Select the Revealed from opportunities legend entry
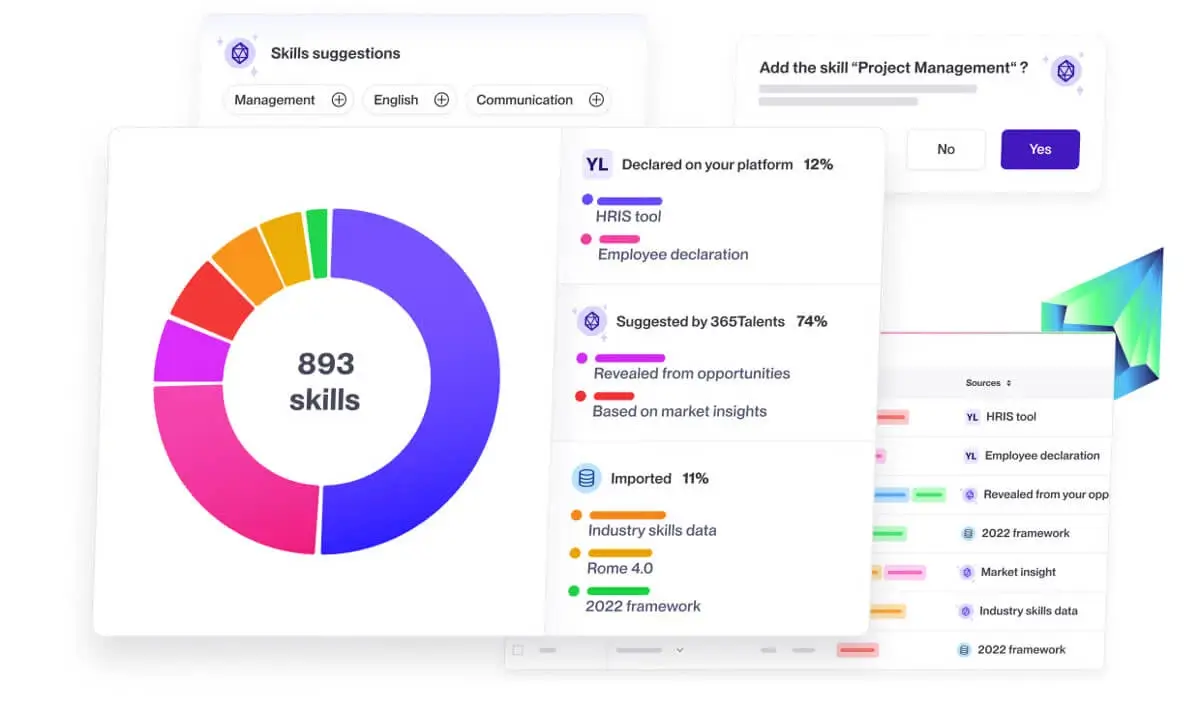The height and width of the screenshot is (714, 1200). pyautogui.click(x=693, y=373)
